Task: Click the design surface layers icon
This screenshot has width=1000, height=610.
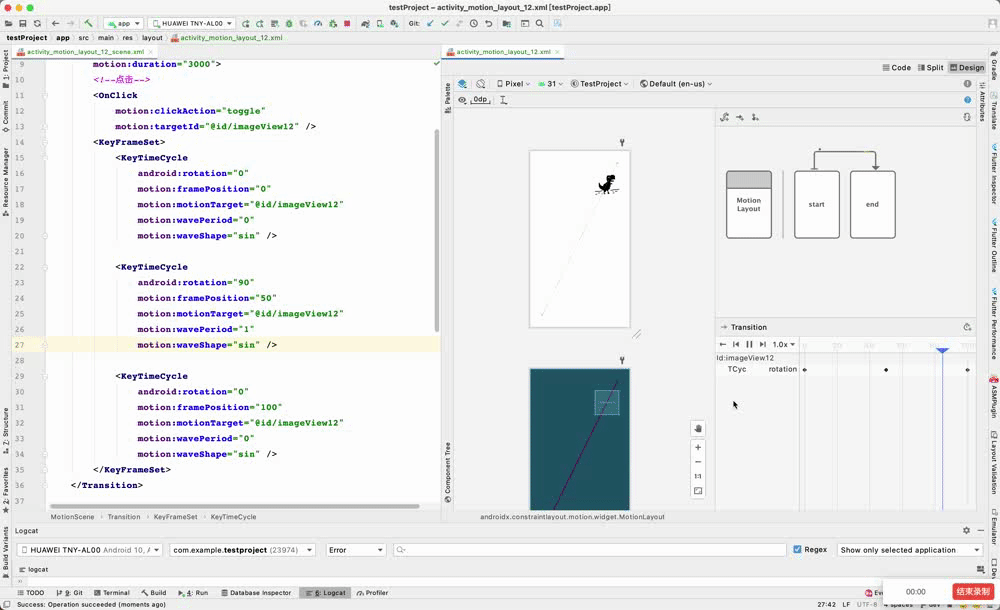Action: pyautogui.click(x=462, y=84)
